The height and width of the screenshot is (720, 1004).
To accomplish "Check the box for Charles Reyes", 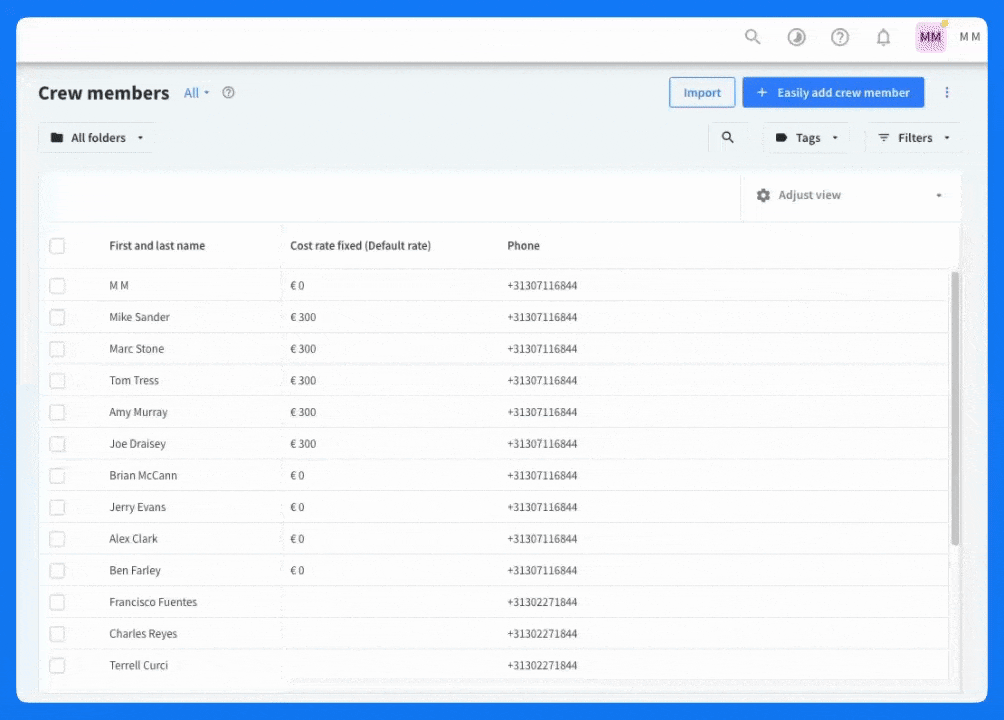I will (x=57, y=634).
